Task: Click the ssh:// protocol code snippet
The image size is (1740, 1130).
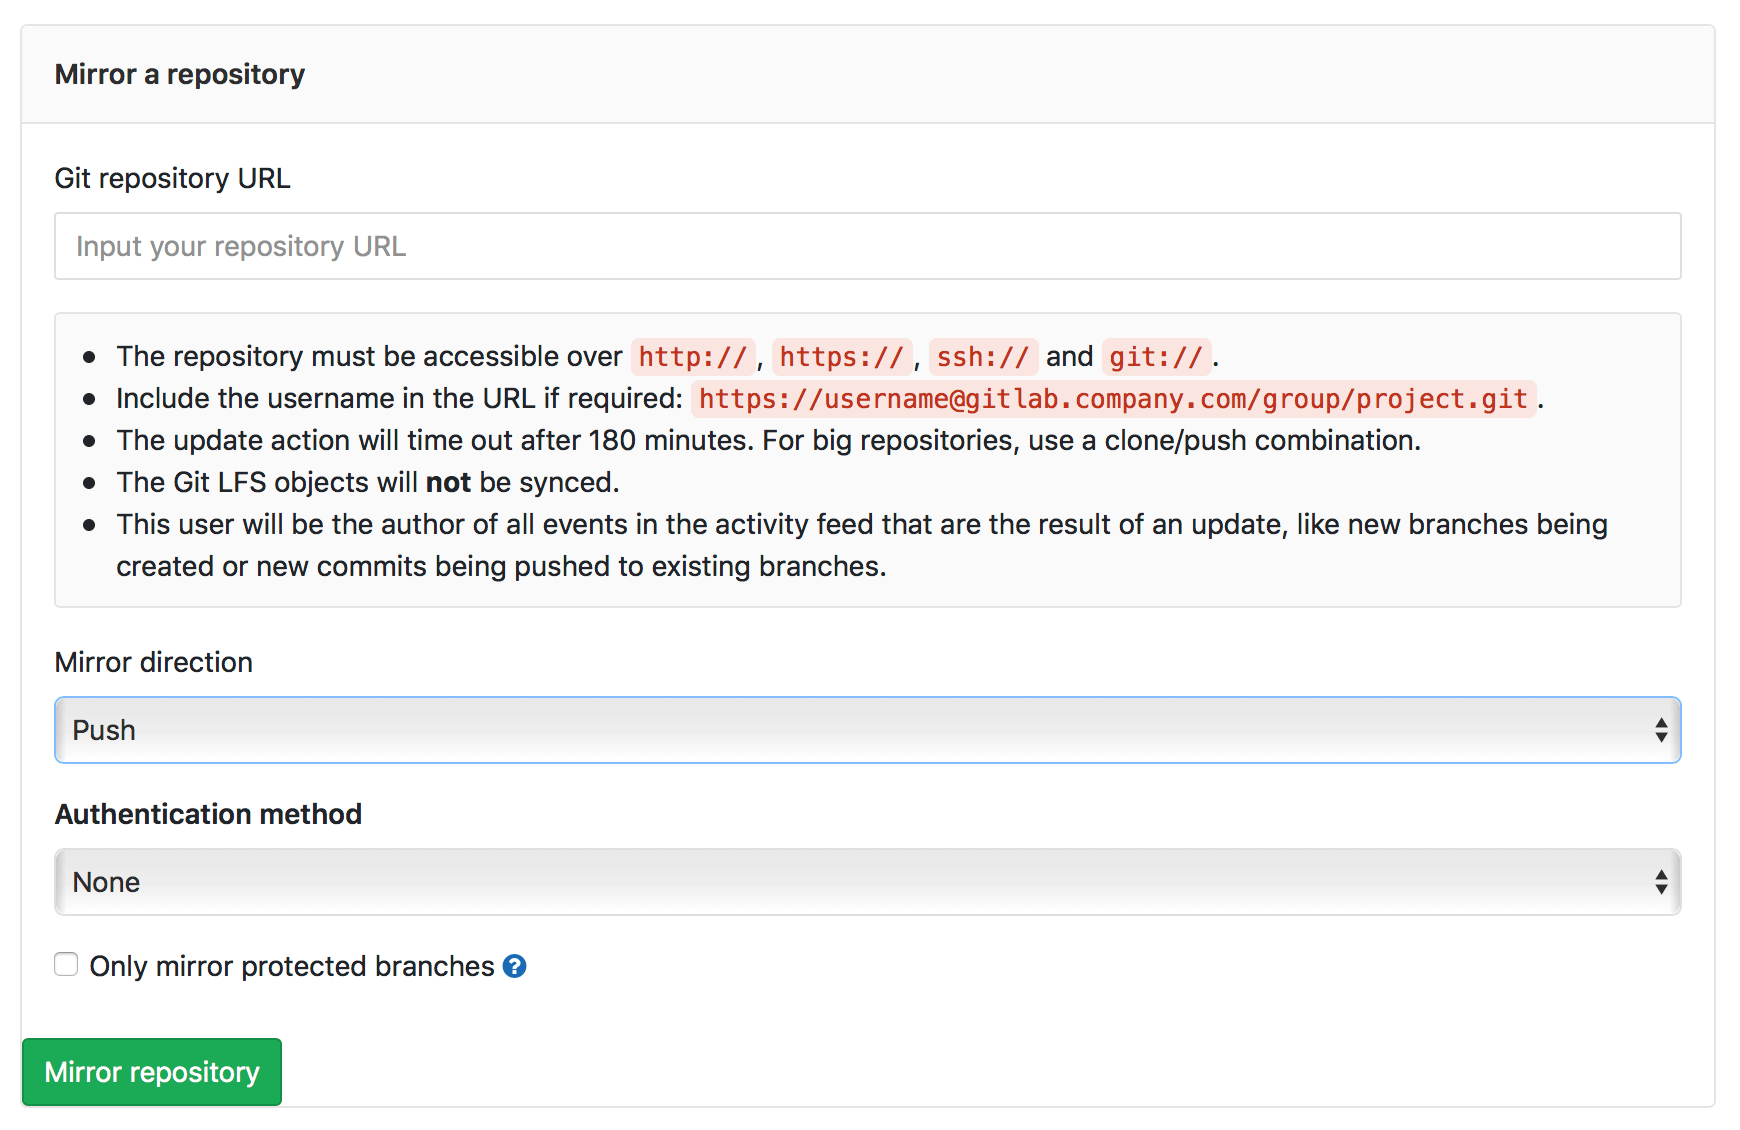Action: pyautogui.click(x=983, y=356)
